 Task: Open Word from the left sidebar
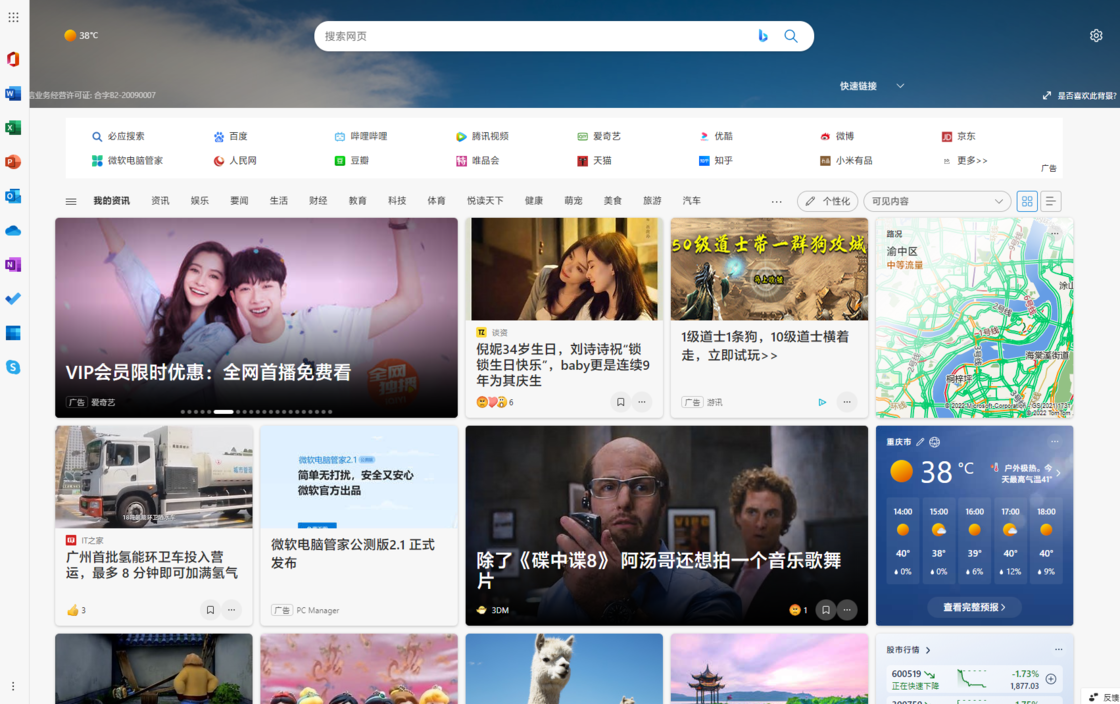[13, 94]
